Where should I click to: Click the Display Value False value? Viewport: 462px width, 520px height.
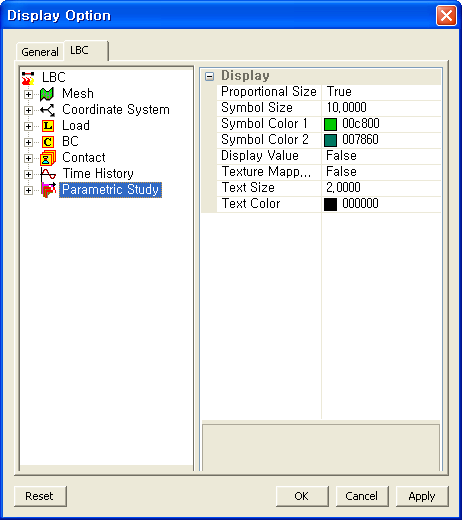(341, 156)
